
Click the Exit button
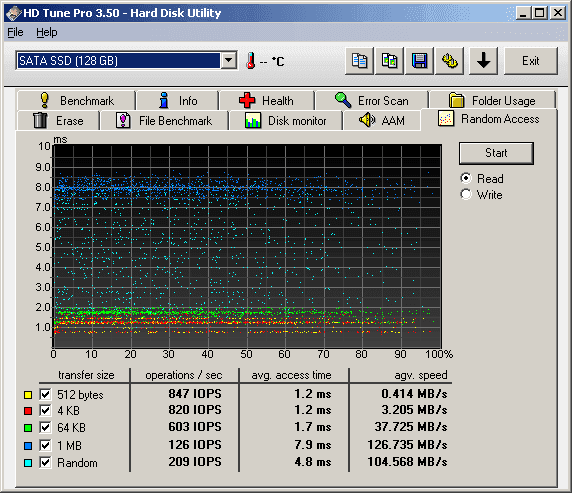pyautogui.click(x=531, y=61)
